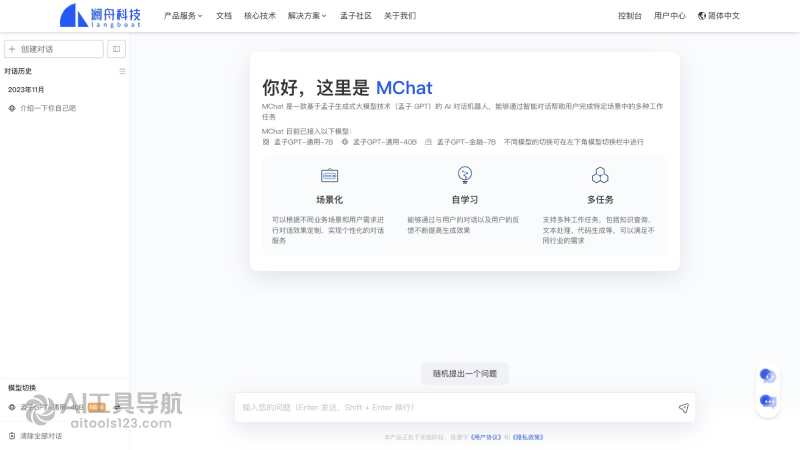The height and width of the screenshot is (450, 800).
Task: Click the 场景化 heading text
Action: coord(330,199)
